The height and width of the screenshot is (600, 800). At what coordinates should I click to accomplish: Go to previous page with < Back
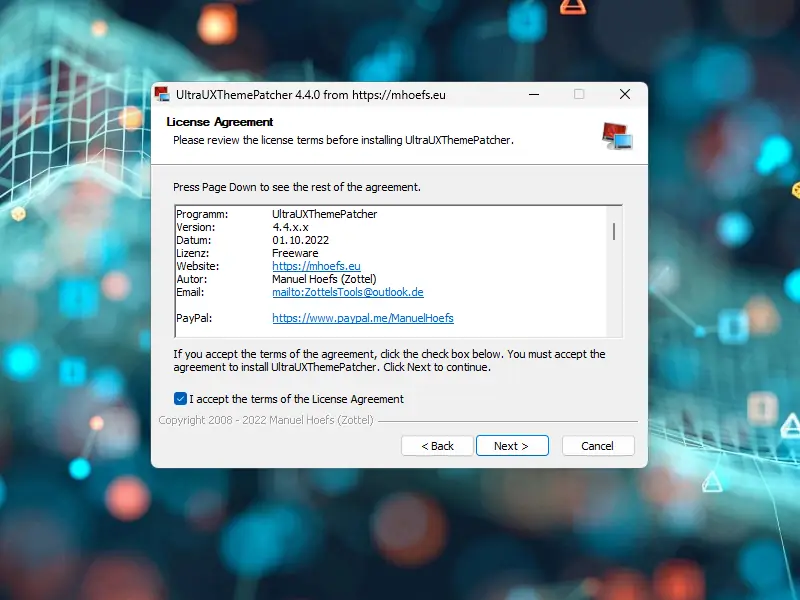point(437,445)
